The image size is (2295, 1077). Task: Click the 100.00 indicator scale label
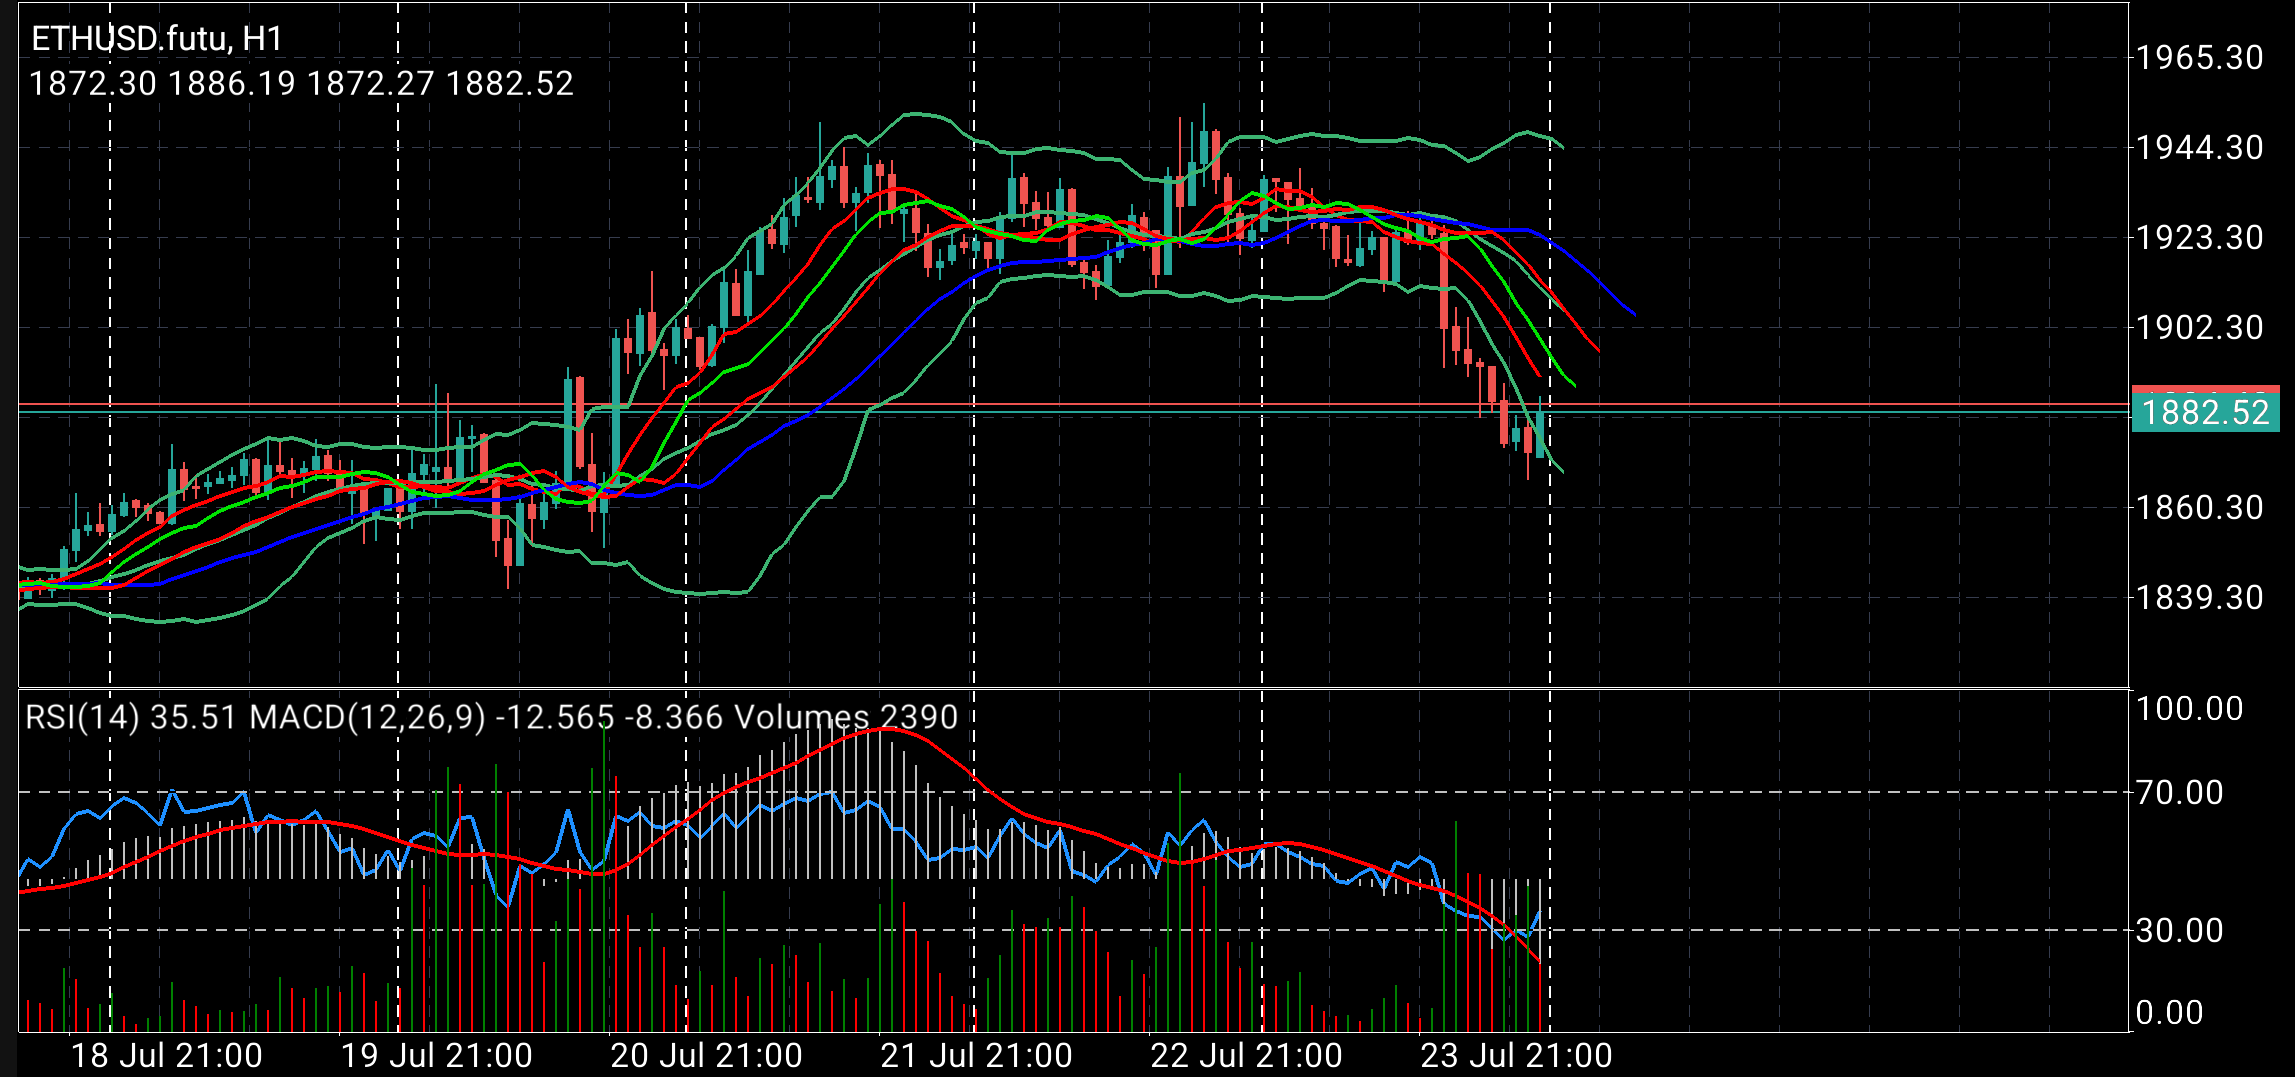coord(2189,708)
